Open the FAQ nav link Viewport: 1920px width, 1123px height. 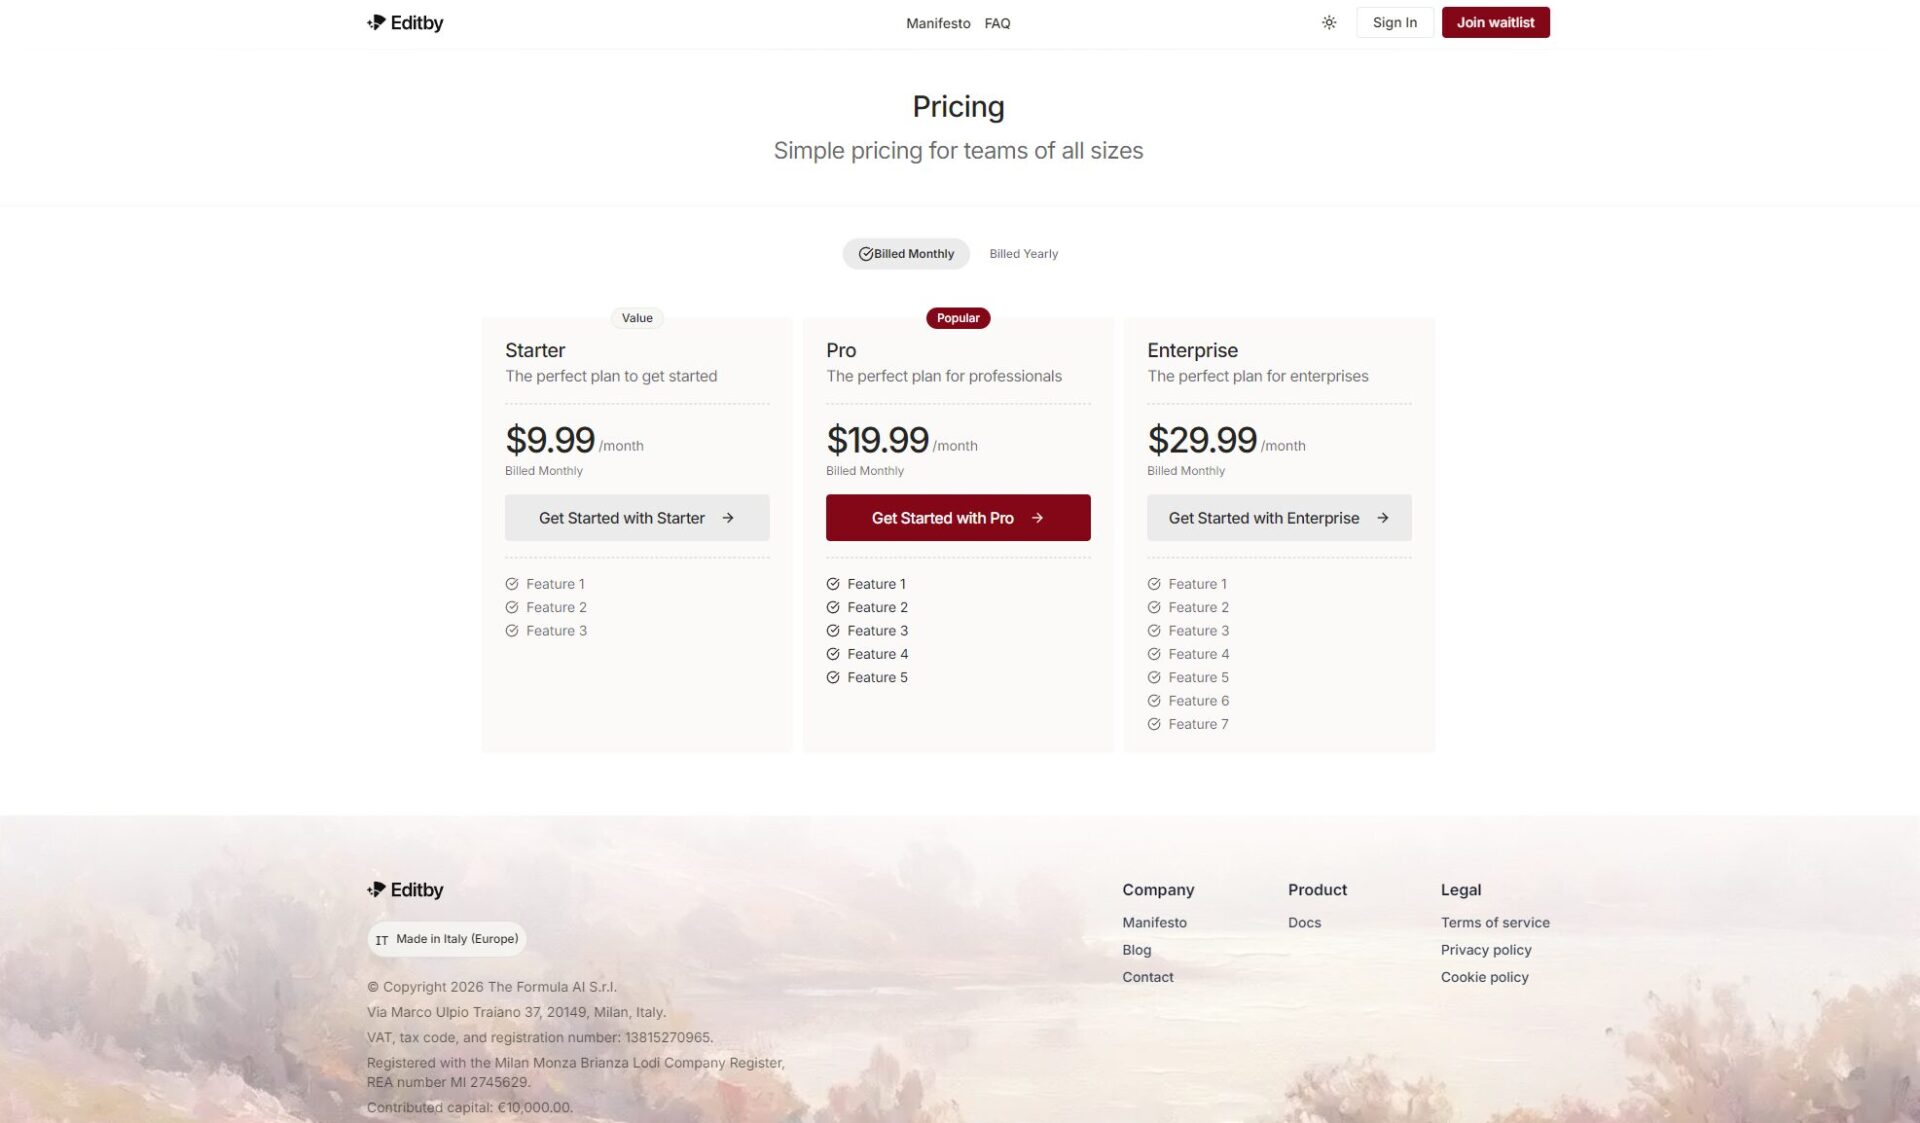(x=997, y=23)
